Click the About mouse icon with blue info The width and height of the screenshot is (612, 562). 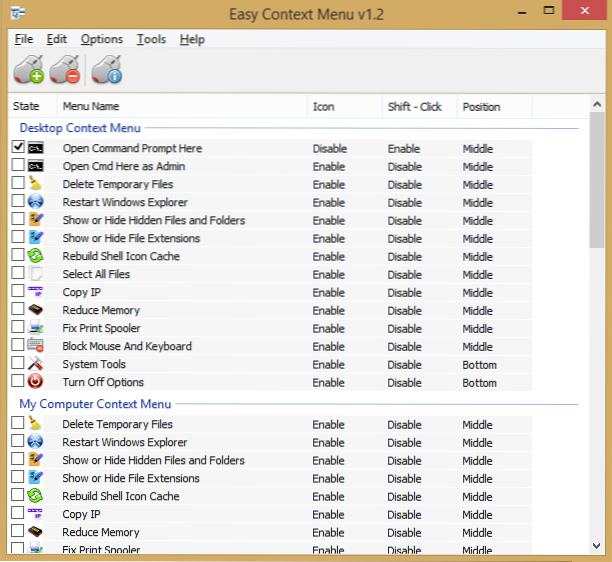(x=107, y=69)
